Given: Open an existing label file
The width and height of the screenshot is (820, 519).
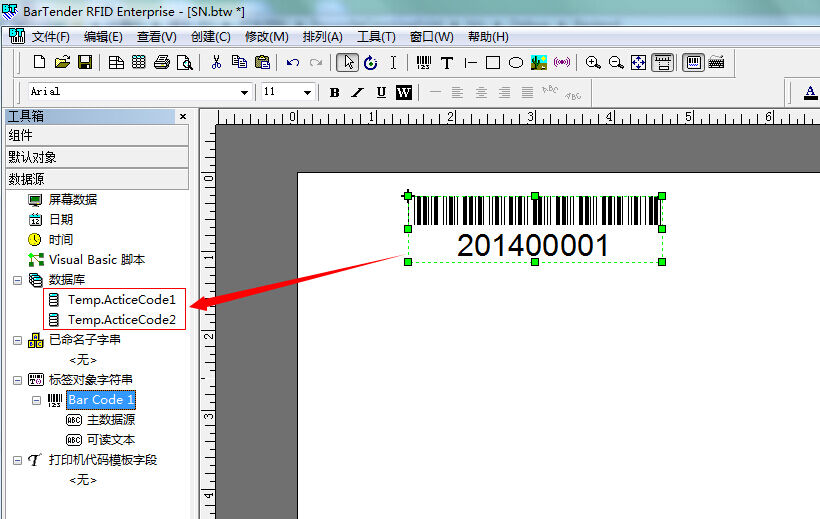Looking at the screenshot, I should pos(62,62).
